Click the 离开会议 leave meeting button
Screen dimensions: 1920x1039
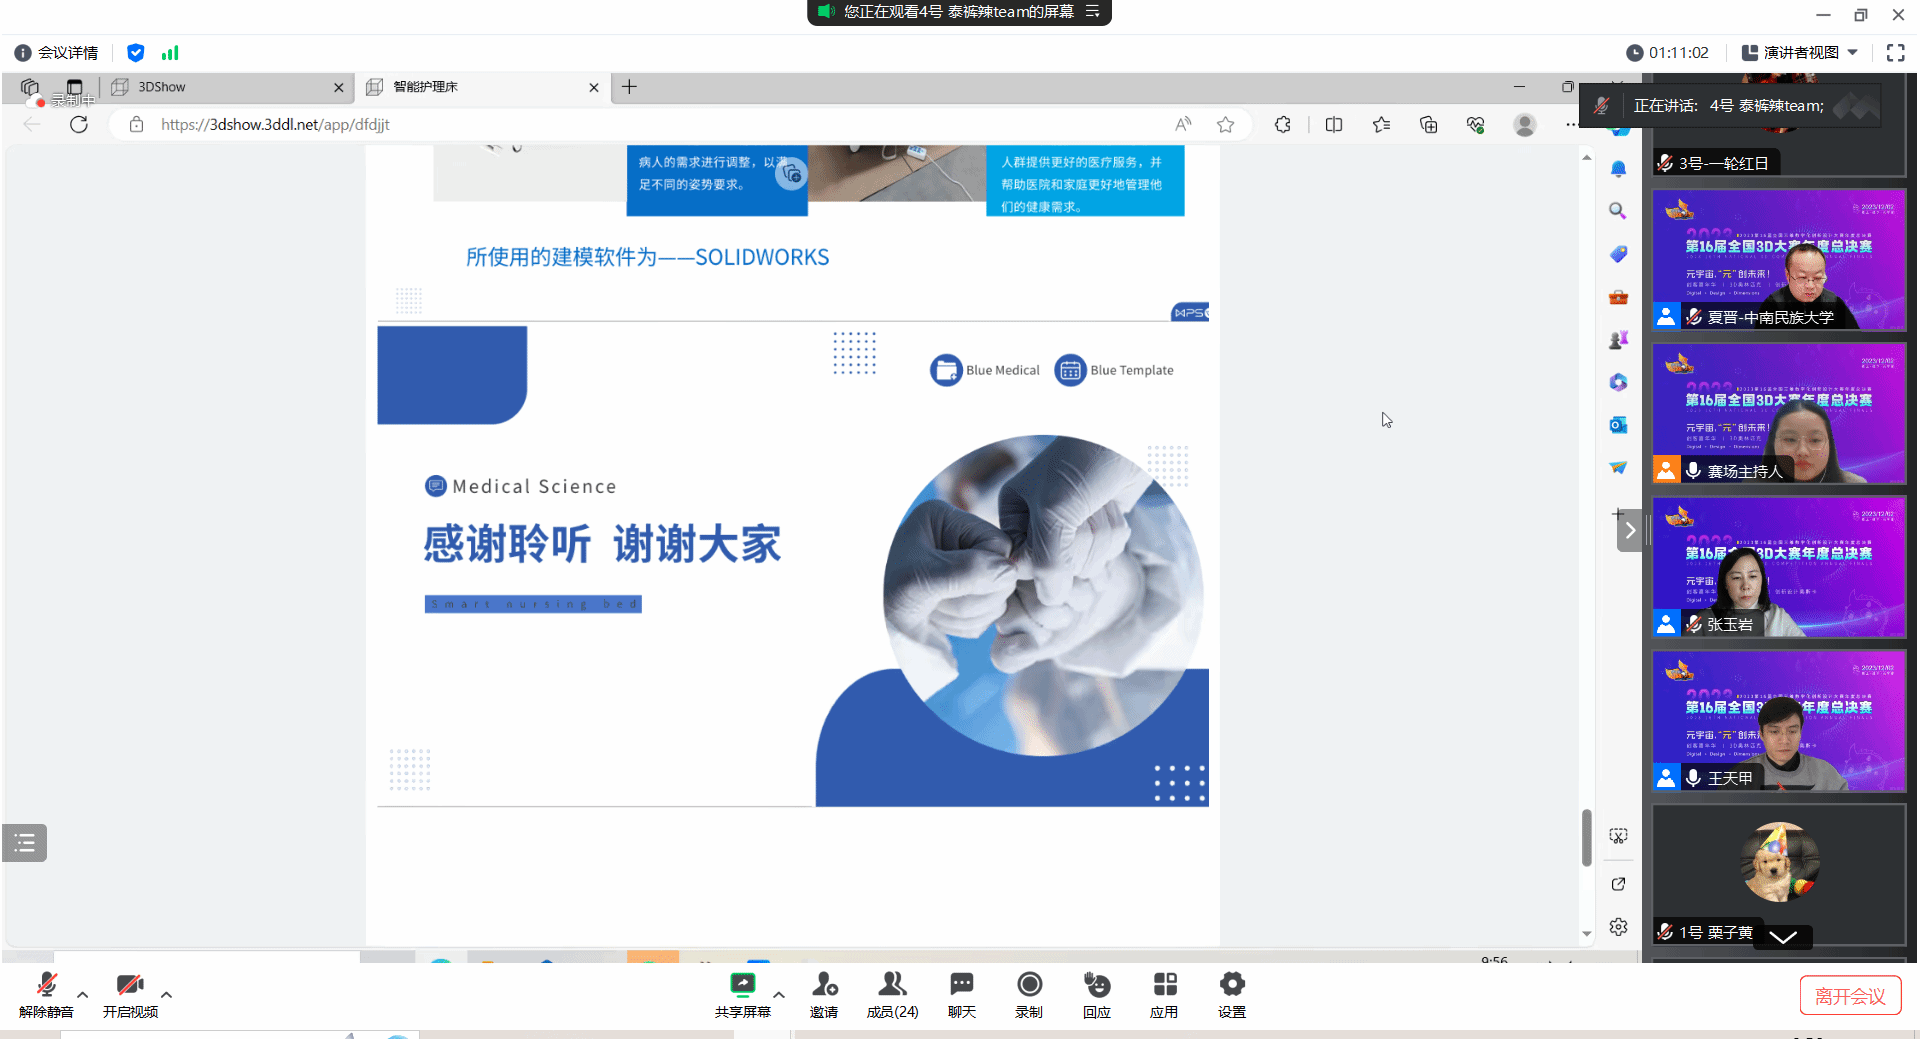[x=1850, y=996]
